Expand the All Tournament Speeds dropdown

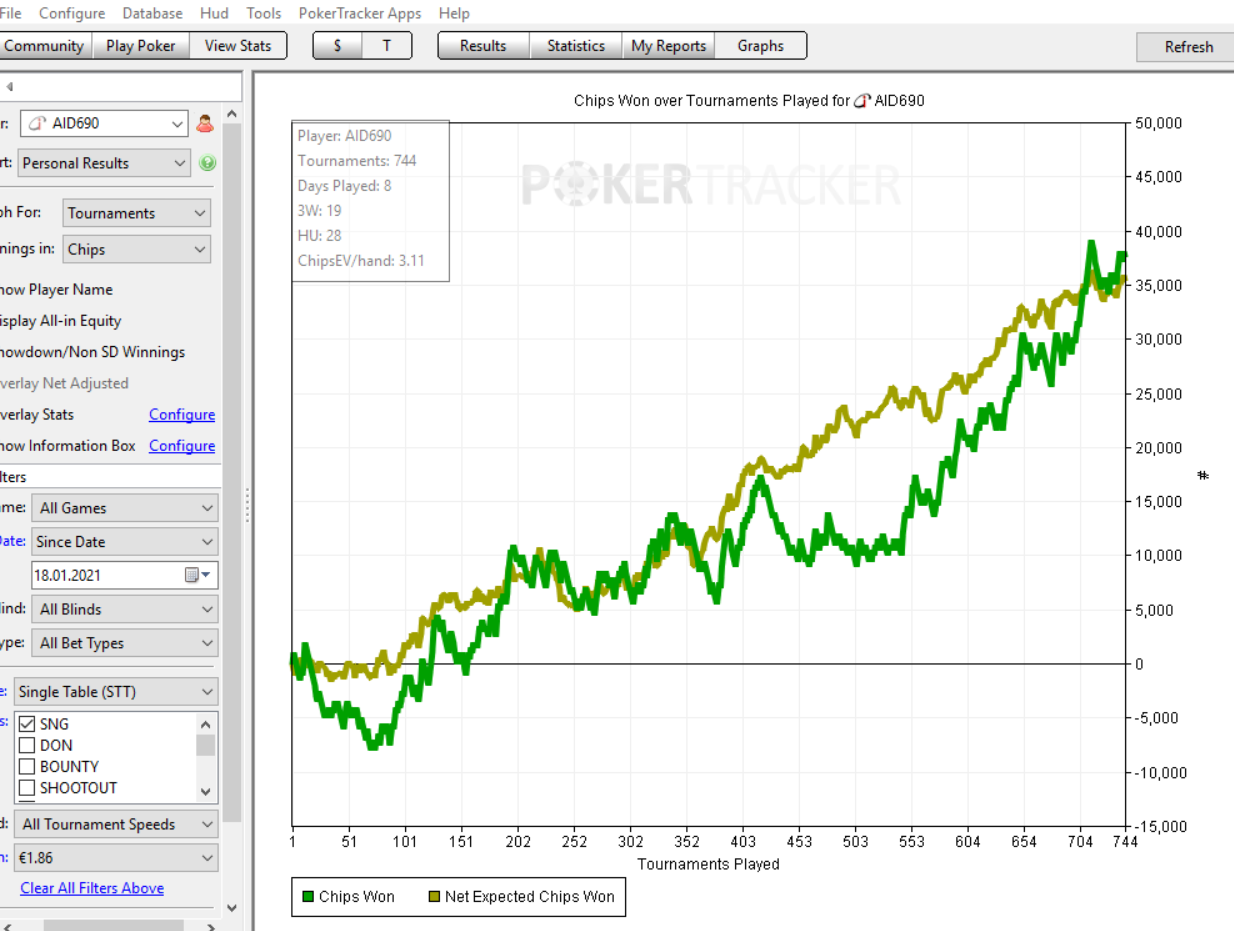[x=117, y=825]
